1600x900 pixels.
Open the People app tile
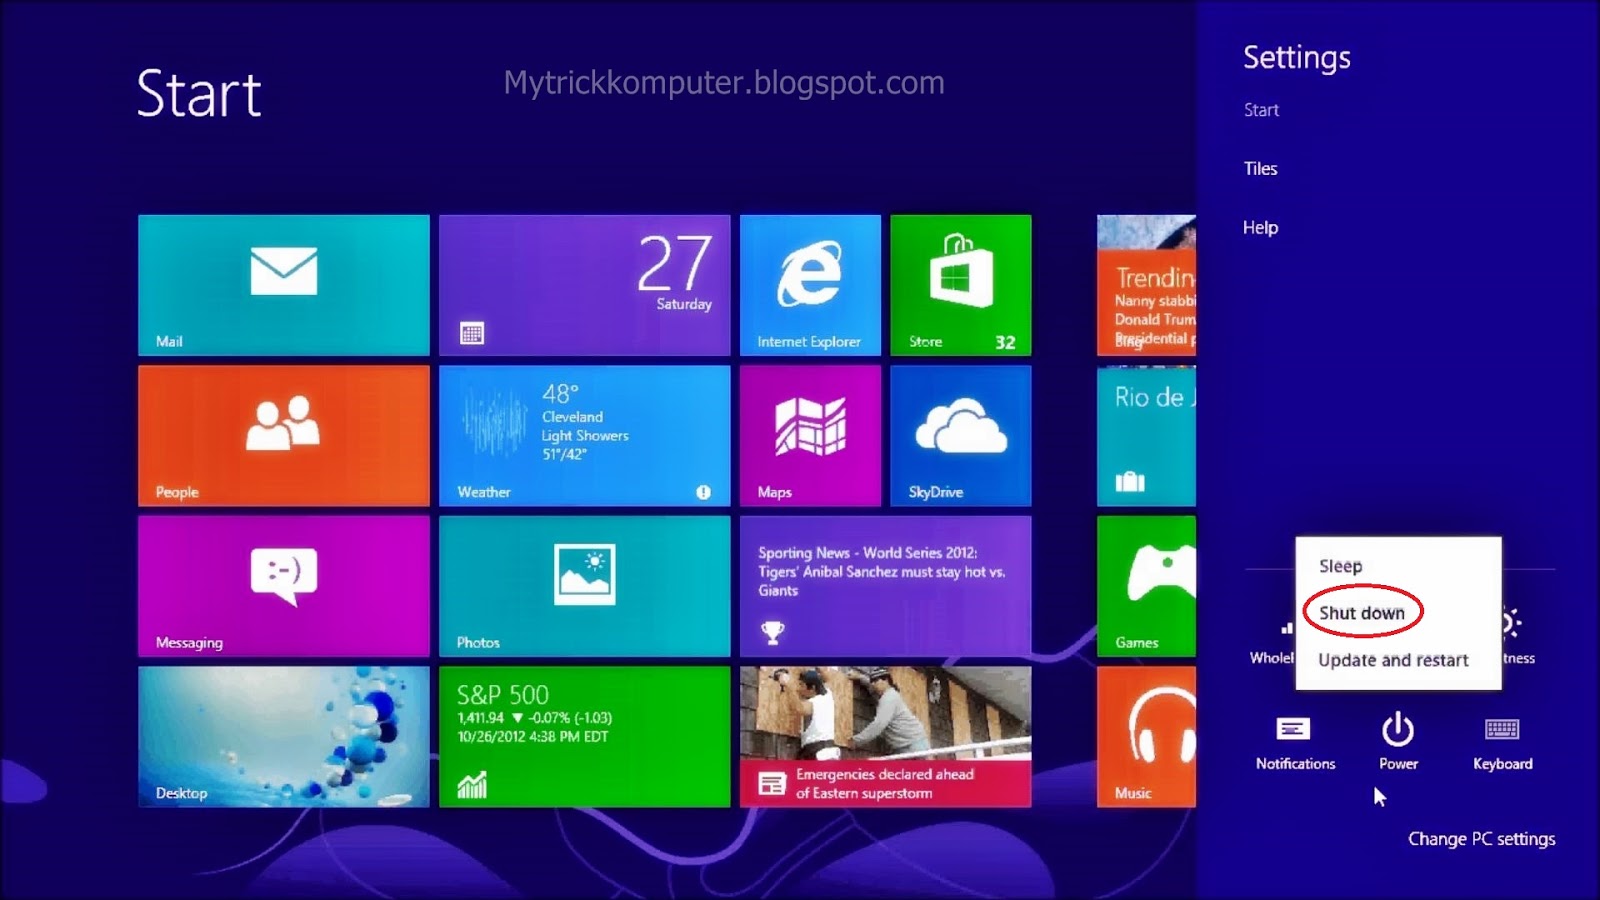[283, 436]
